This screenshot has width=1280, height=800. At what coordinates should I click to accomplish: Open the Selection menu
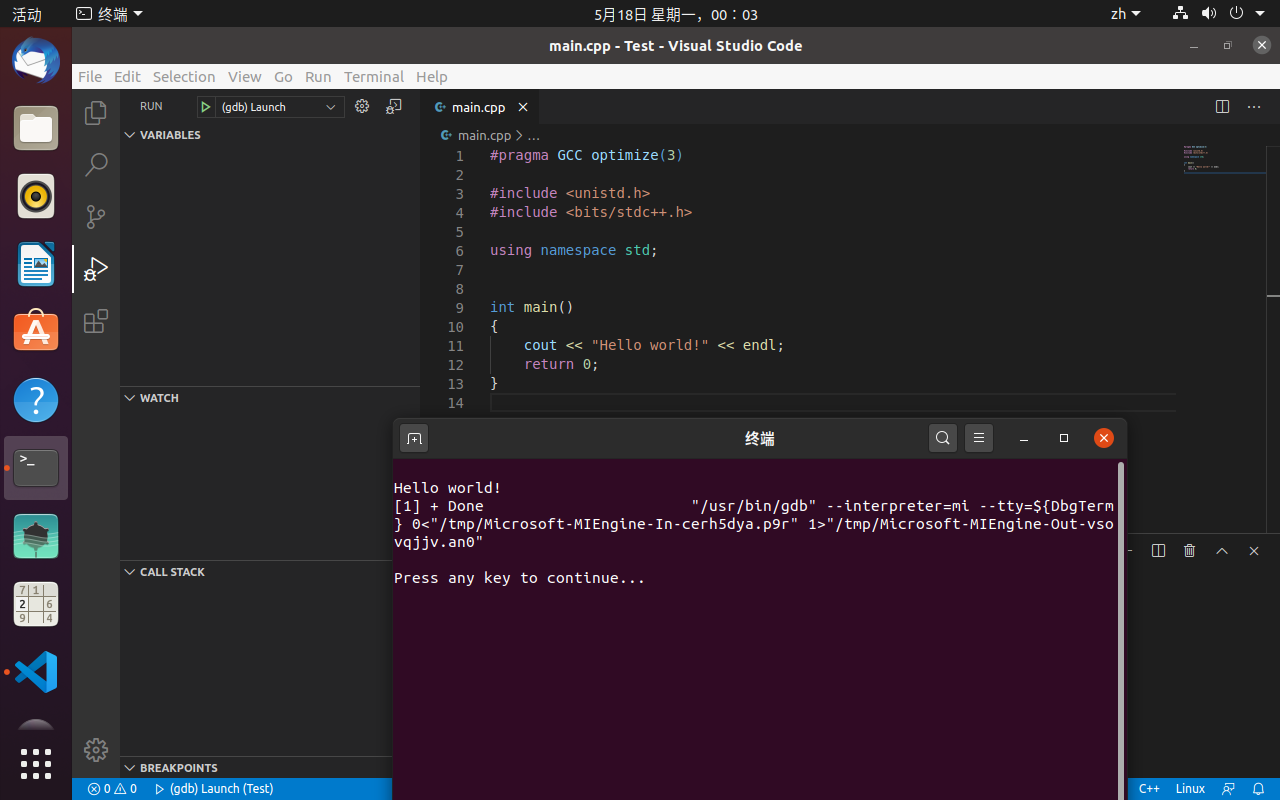click(184, 76)
